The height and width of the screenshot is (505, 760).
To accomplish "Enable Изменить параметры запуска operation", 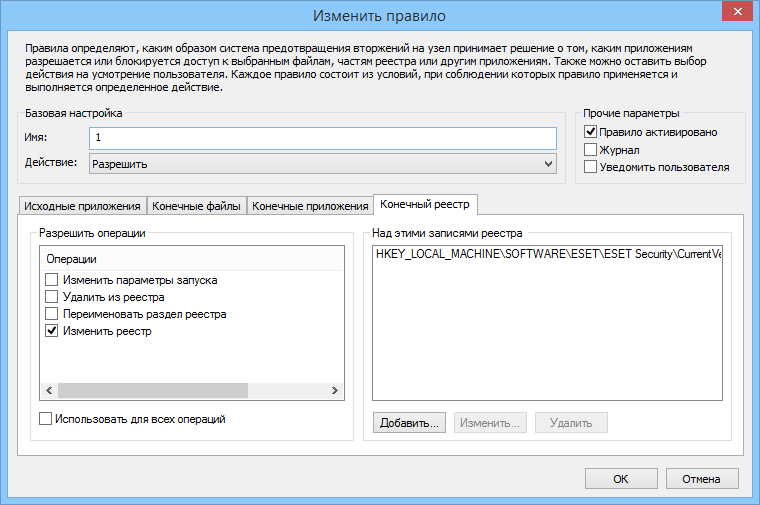I will 52,280.
